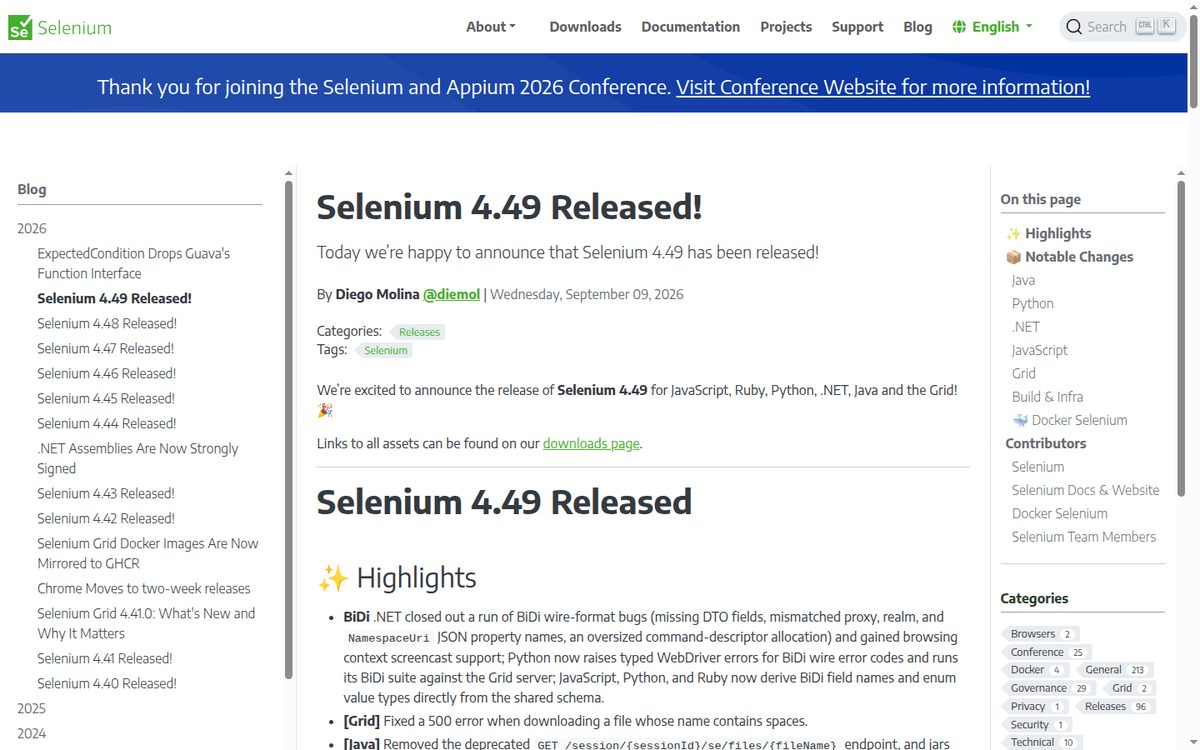Select Privacy category tag
This screenshot has height=750, width=1200.
click(1035, 706)
